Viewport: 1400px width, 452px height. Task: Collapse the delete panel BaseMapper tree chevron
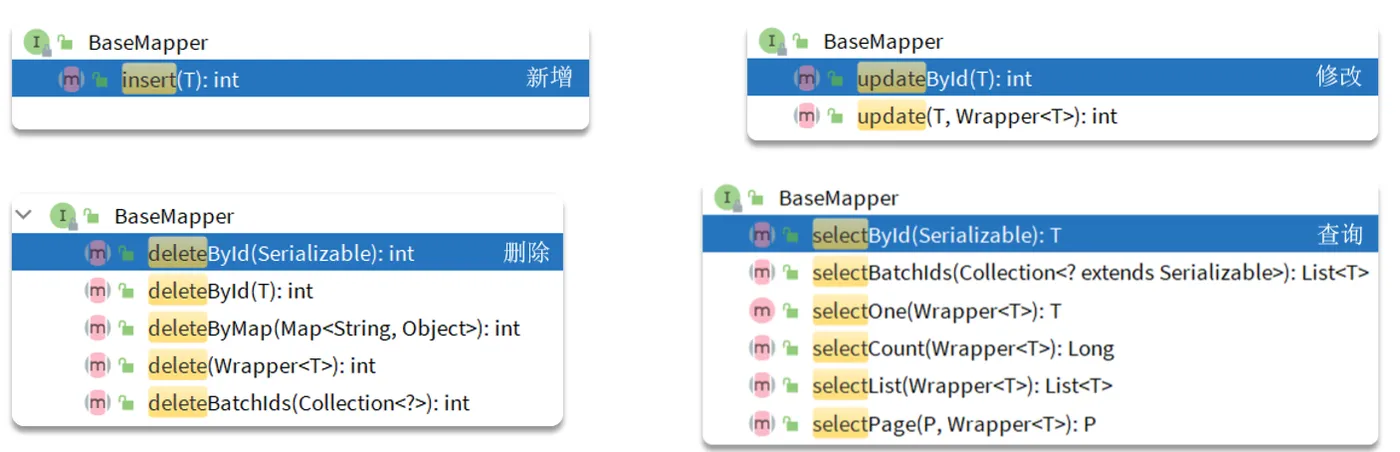pyautogui.click(x=26, y=215)
